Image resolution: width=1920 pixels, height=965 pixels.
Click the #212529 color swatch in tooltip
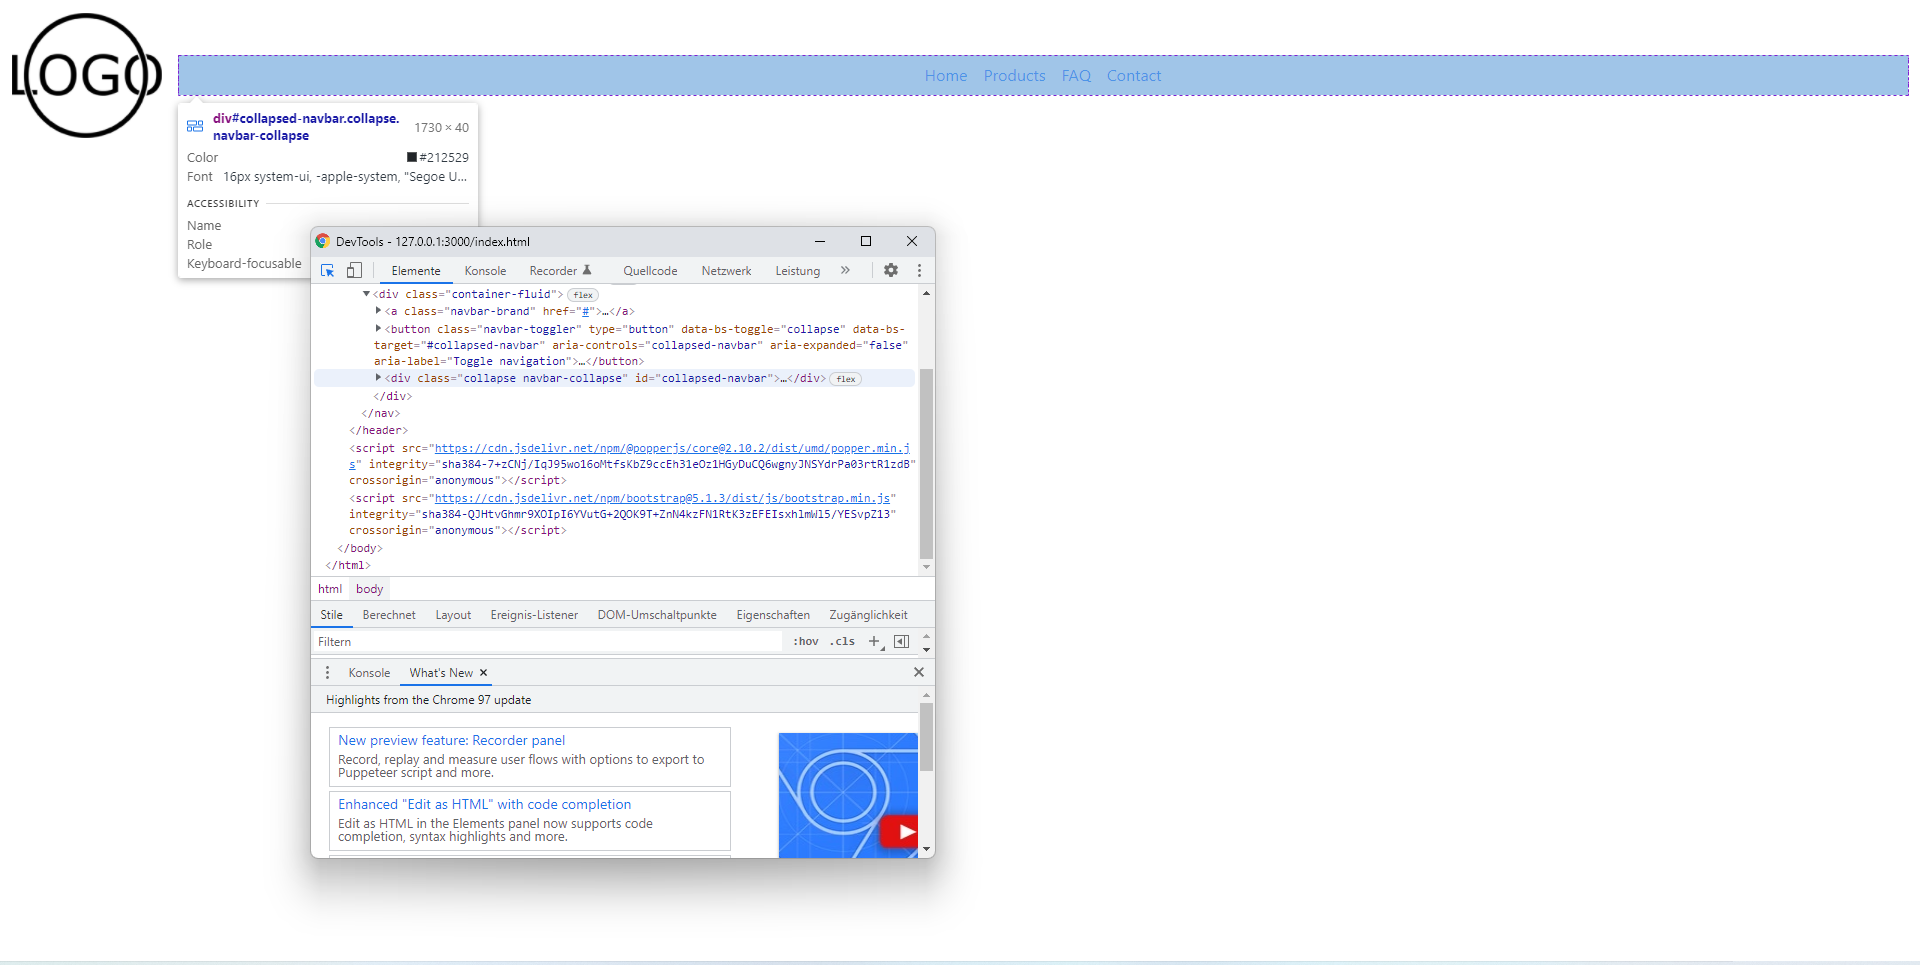[x=411, y=157]
